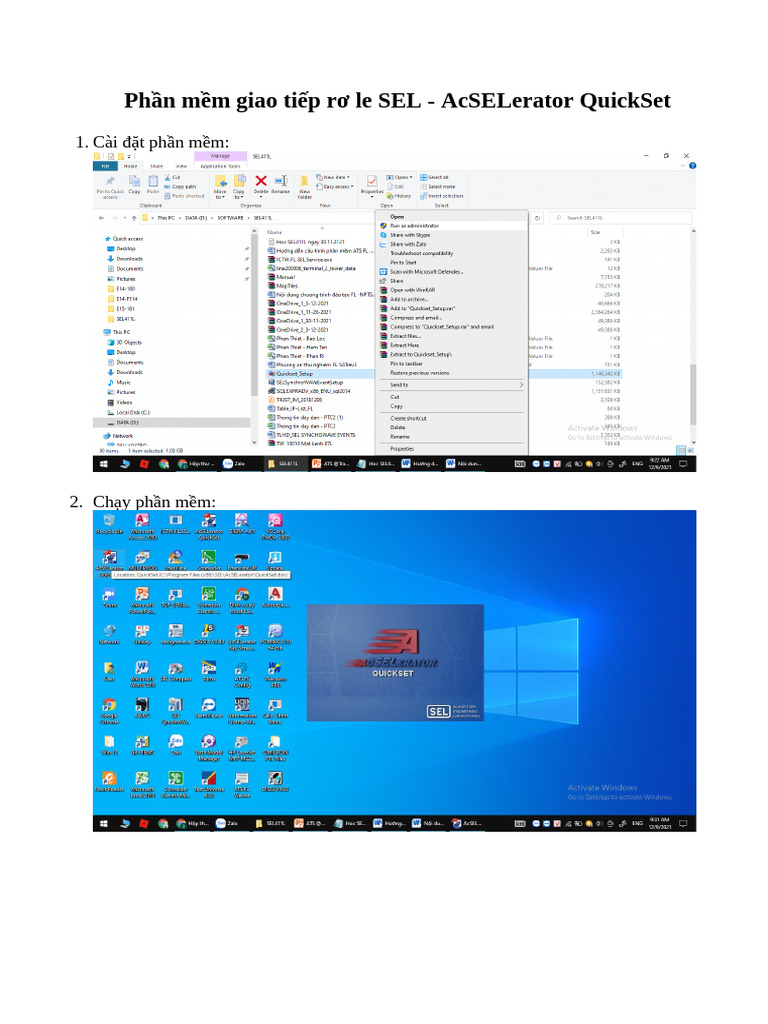Select SELSynchroWAVeEventSetup file in list
Screen dimensions: 768x1024
(x=310, y=383)
